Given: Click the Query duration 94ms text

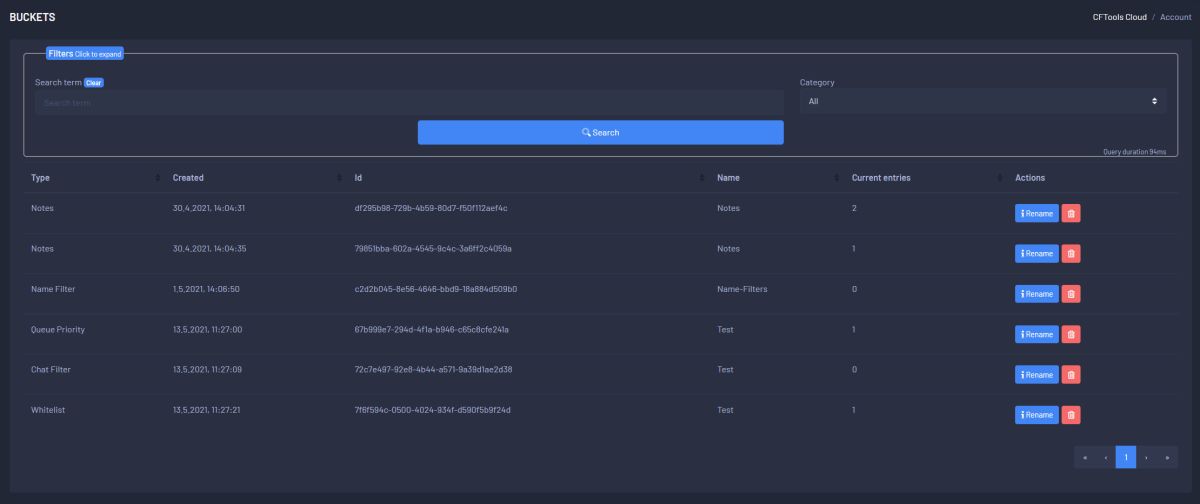Looking at the screenshot, I should [x=1134, y=152].
